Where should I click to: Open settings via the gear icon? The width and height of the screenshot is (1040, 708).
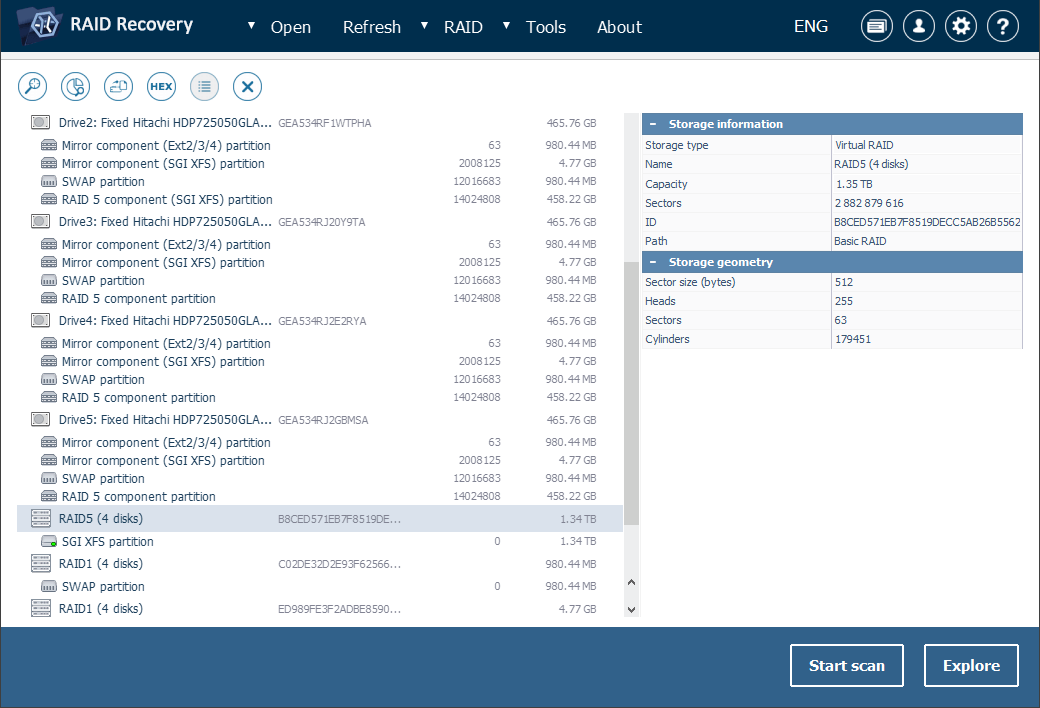click(961, 27)
